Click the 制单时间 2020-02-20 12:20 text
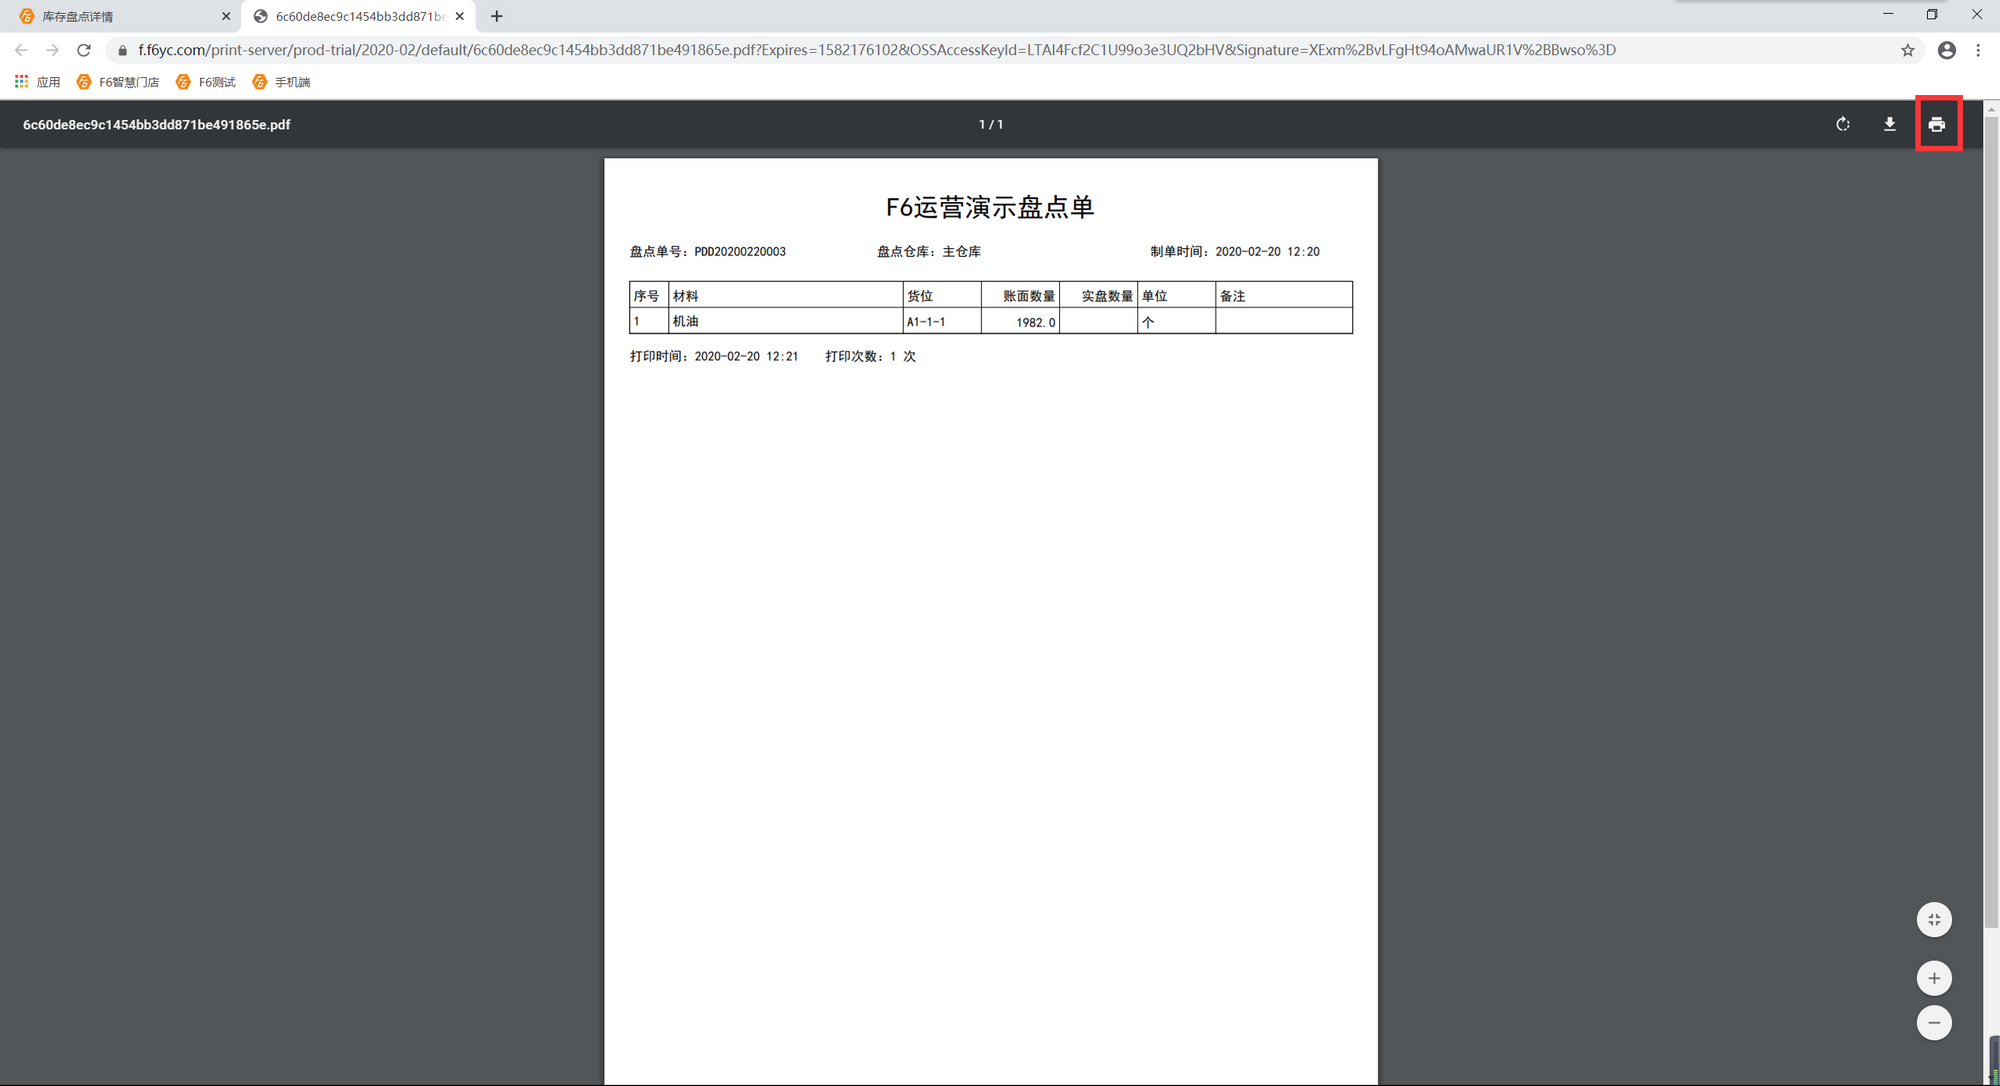Image resolution: width=2000 pixels, height=1086 pixels. tap(1235, 252)
